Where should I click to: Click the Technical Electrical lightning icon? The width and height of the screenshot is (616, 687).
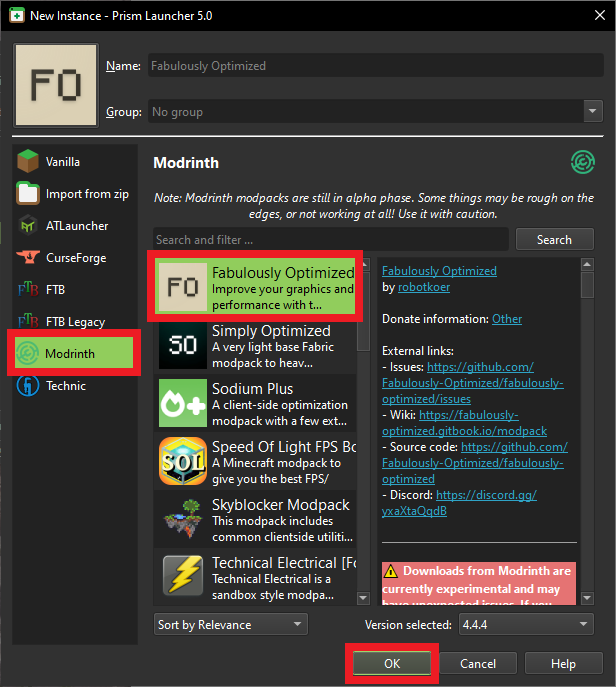click(x=183, y=576)
